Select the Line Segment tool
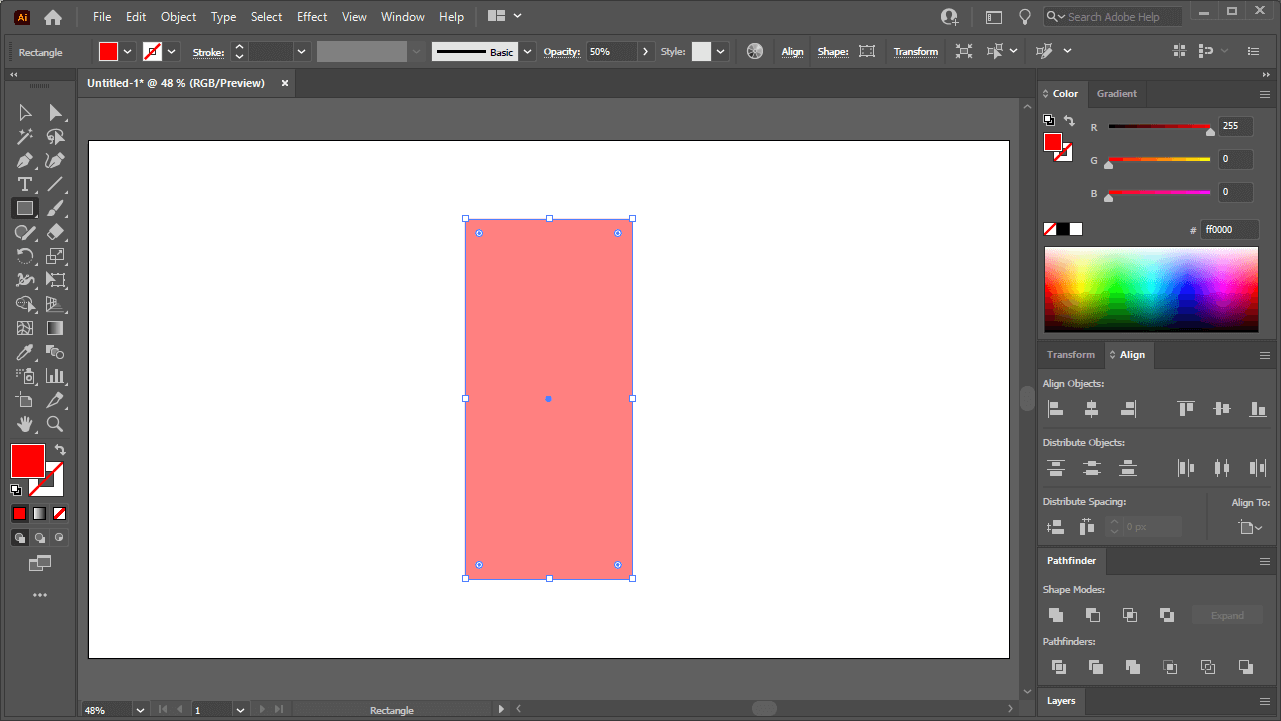1281x721 pixels. pos(56,185)
